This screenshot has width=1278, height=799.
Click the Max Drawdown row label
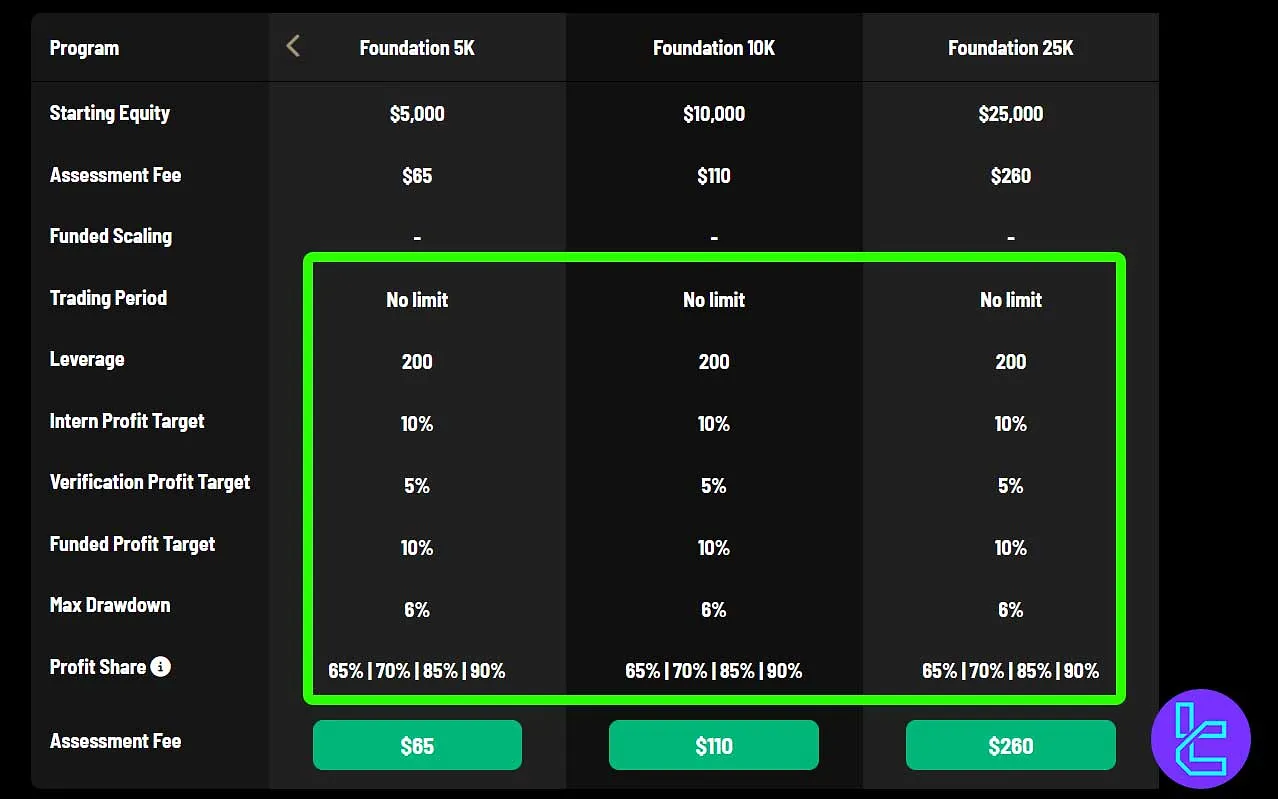pyautogui.click(x=110, y=605)
